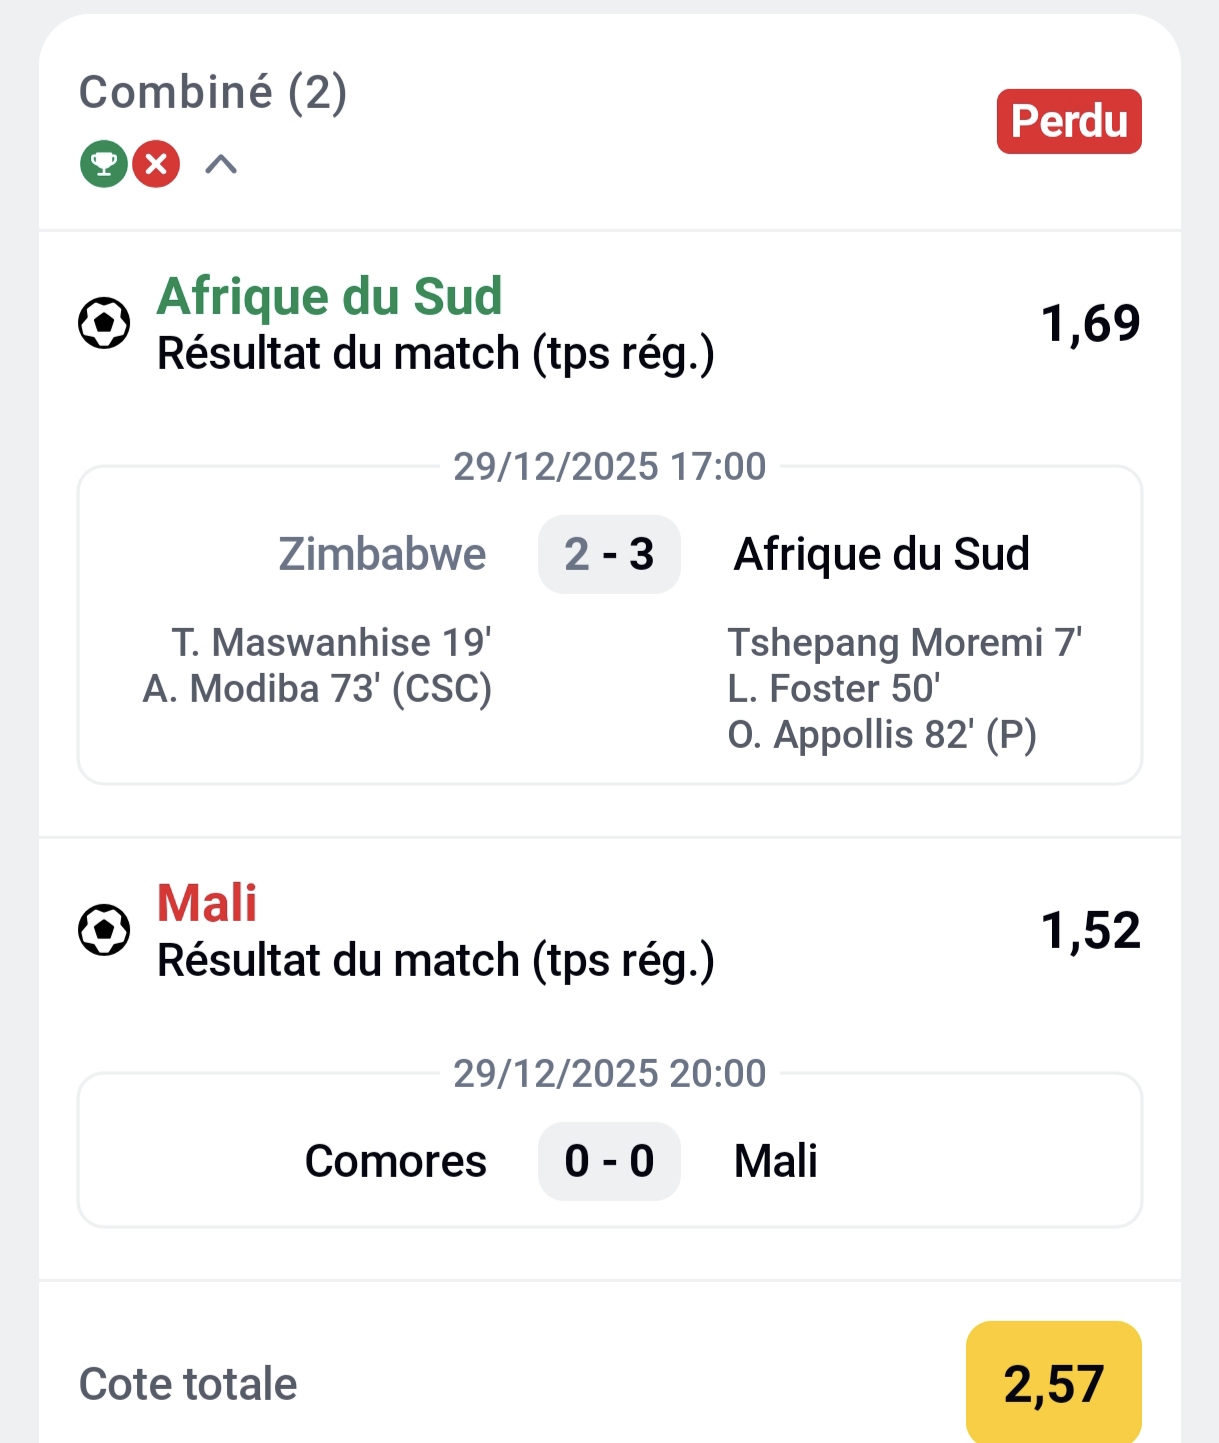Viewport: 1219px width, 1443px height.
Task: Click the yellow 2,57 total odds badge
Action: 1053,1384
